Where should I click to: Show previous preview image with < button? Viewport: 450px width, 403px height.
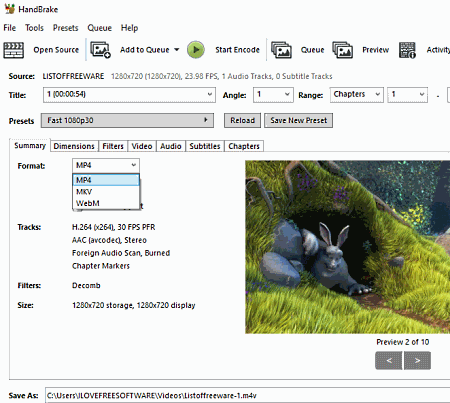[389, 360]
